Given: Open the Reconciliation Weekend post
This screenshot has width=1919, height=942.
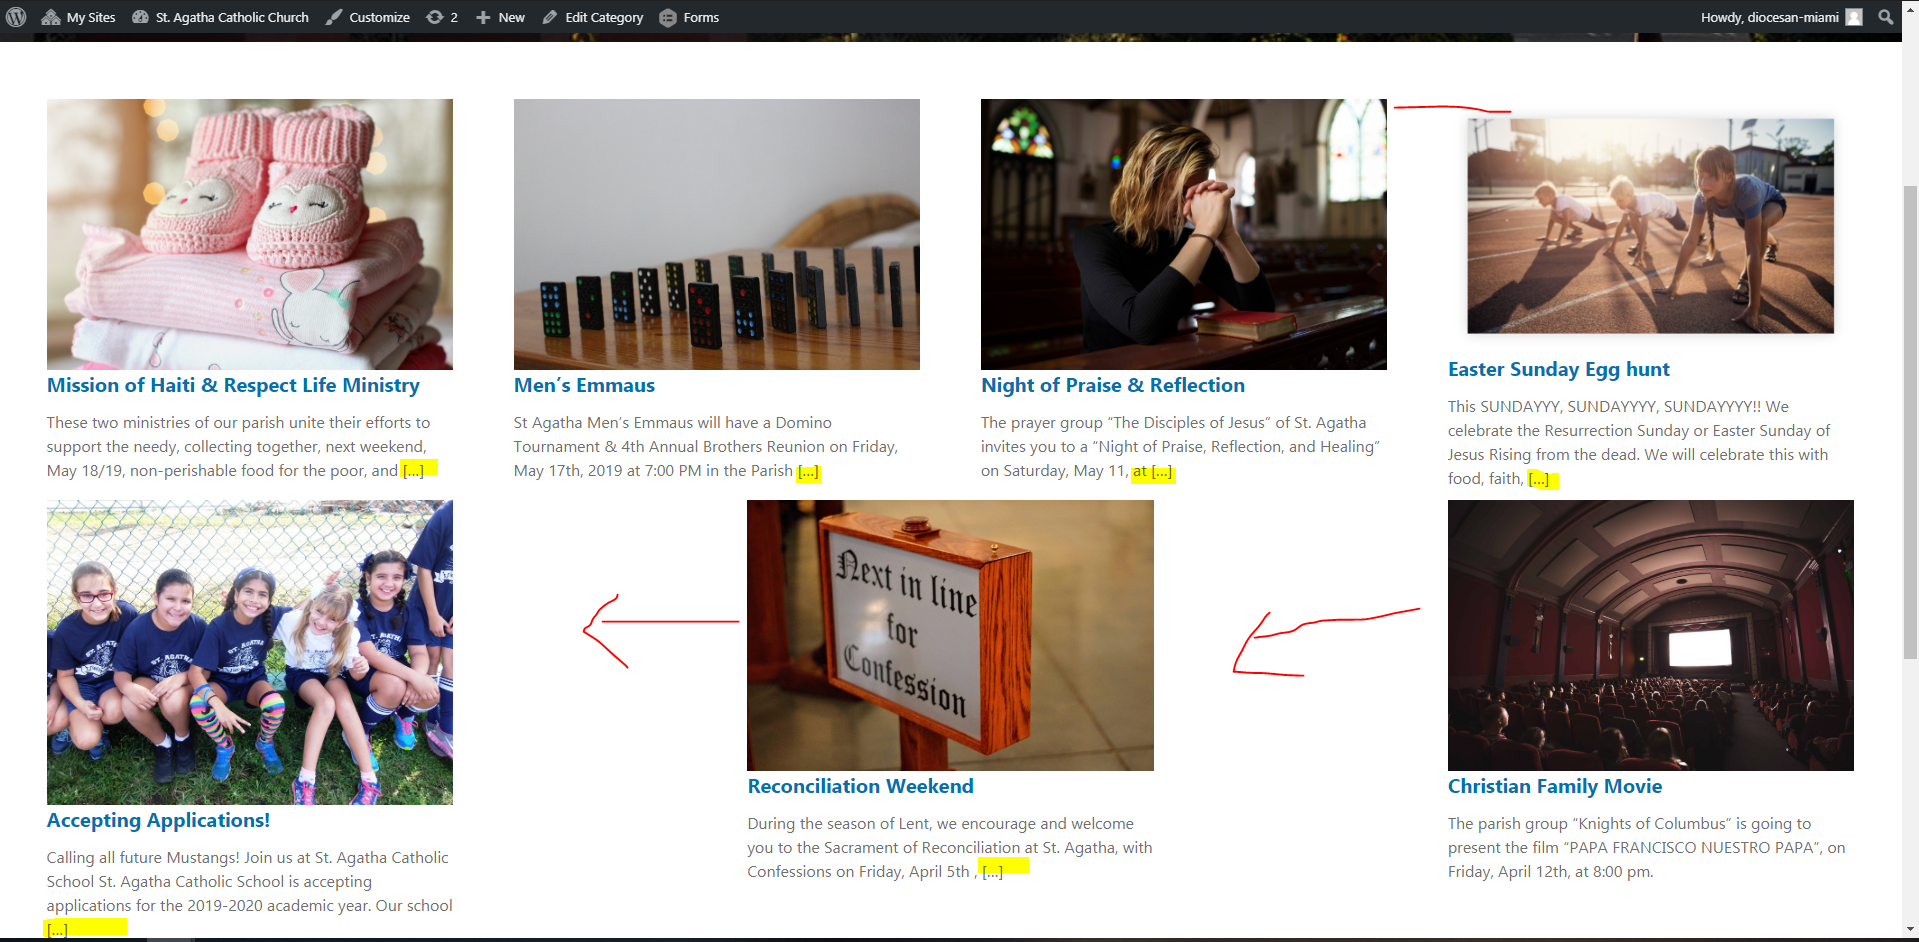Looking at the screenshot, I should tap(860, 786).
